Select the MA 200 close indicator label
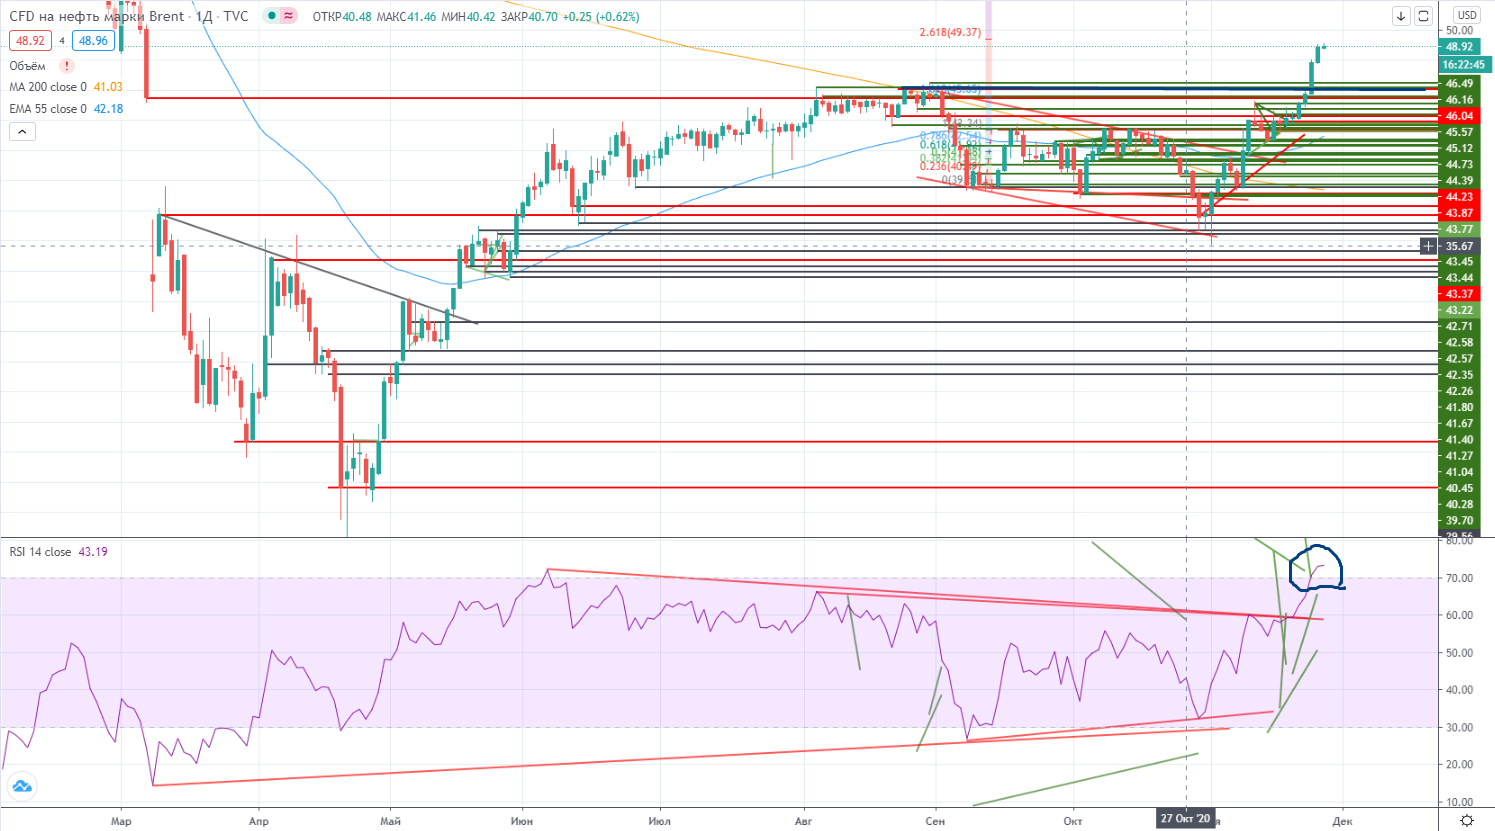 point(48,87)
